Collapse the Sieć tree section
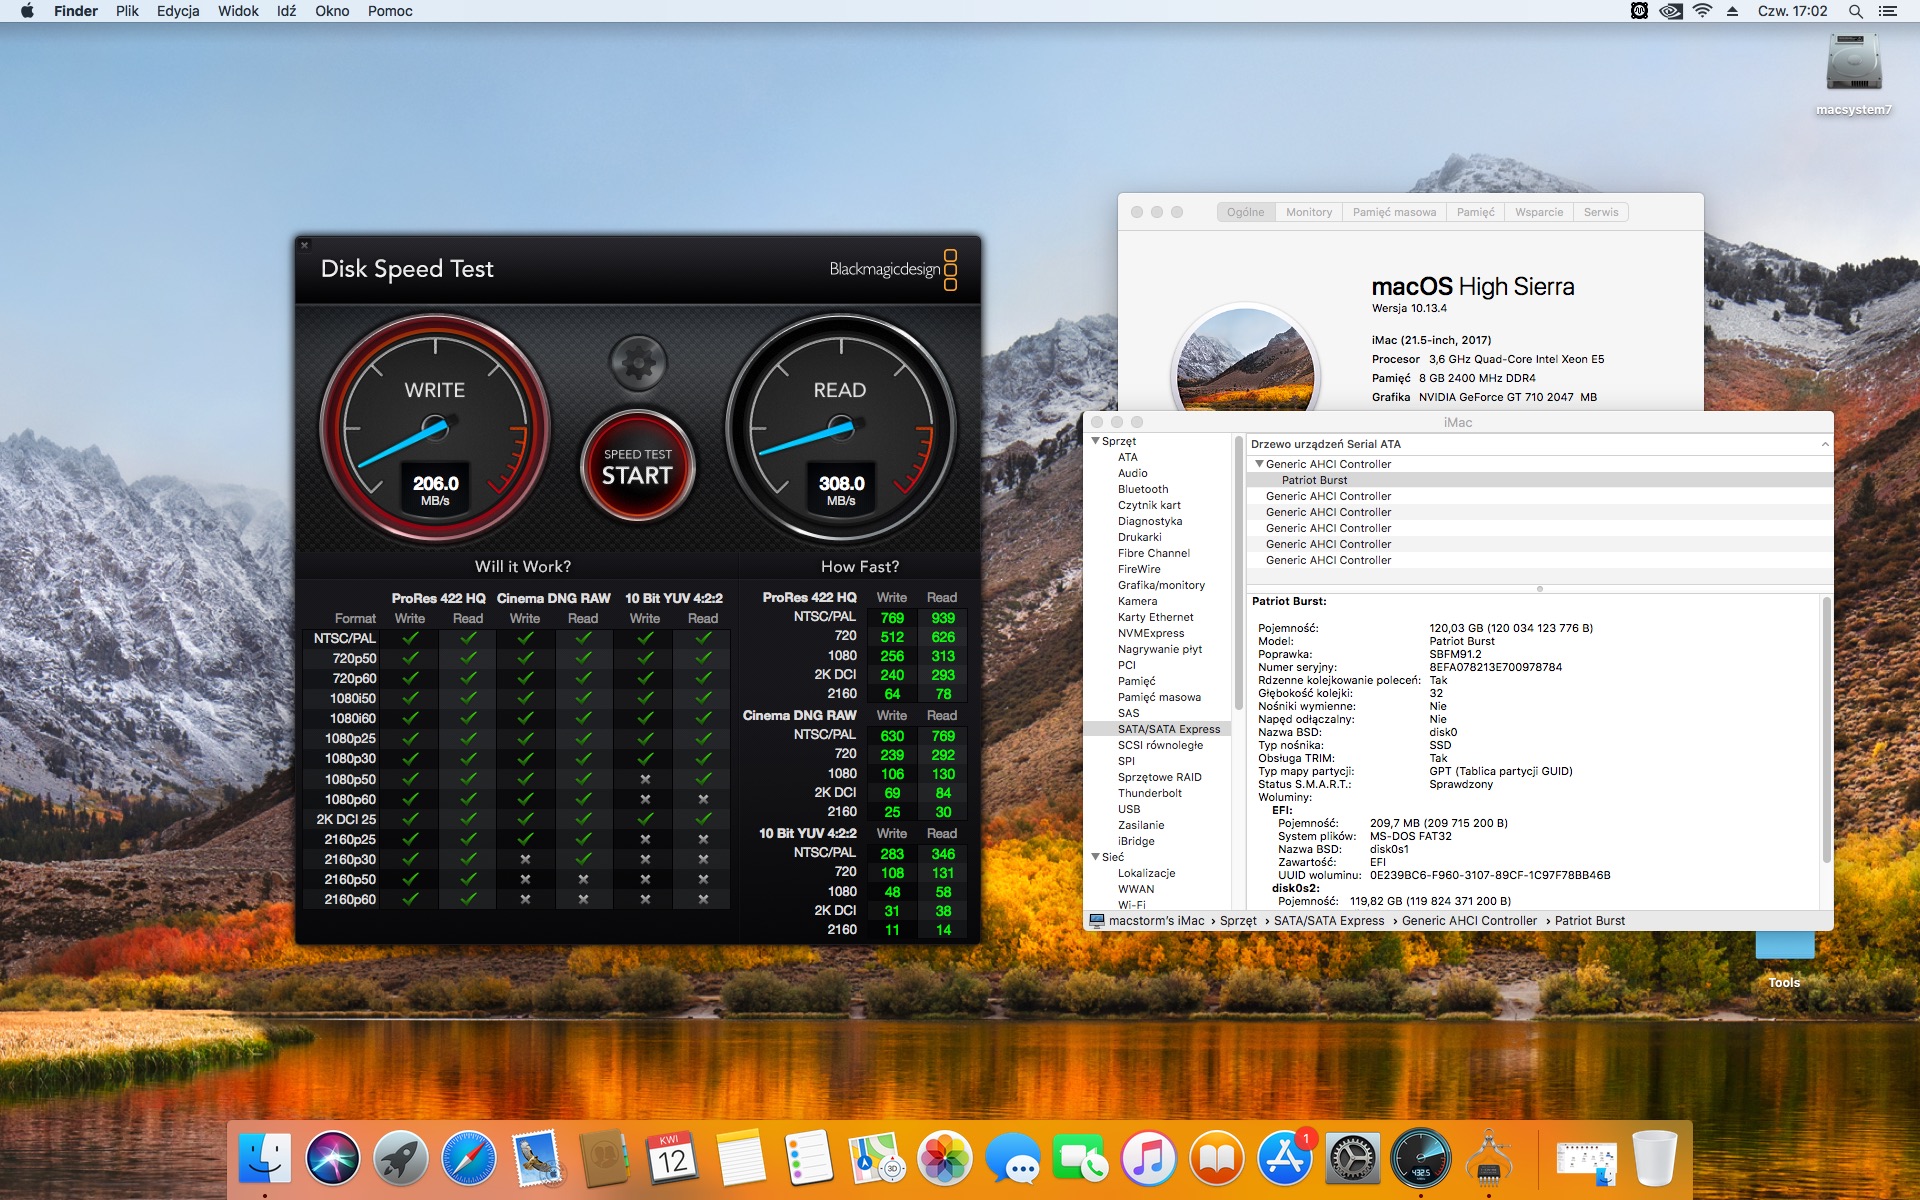1920x1200 pixels. [x=1096, y=857]
